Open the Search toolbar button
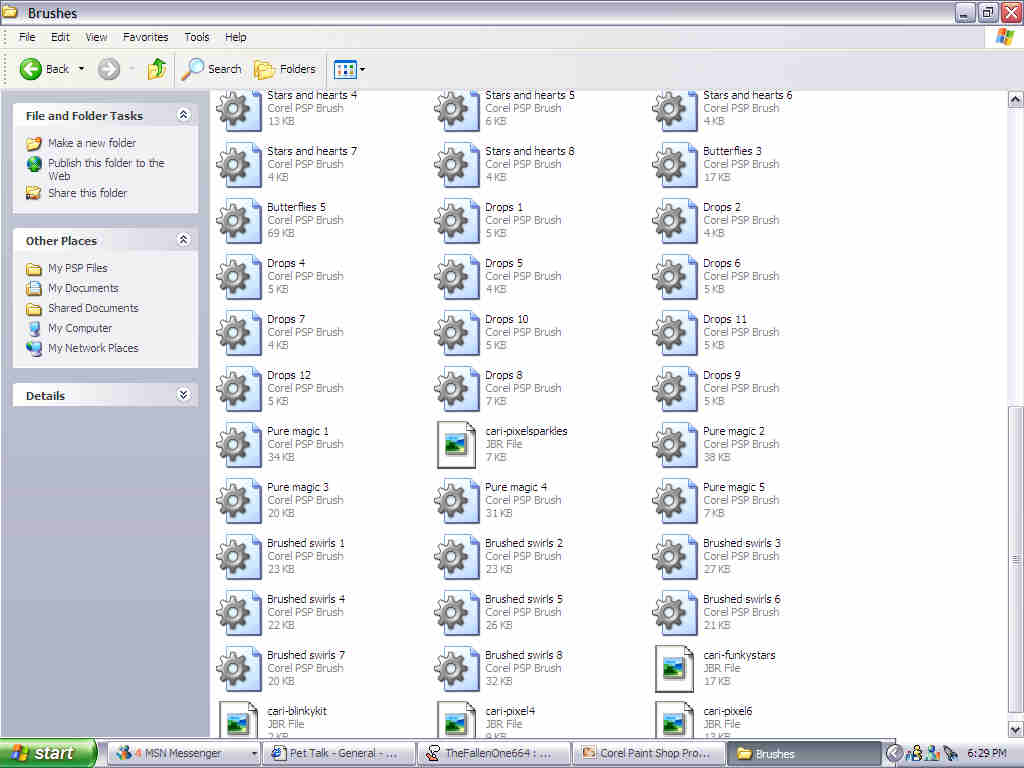This screenshot has width=1024, height=768. coord(212,69)
